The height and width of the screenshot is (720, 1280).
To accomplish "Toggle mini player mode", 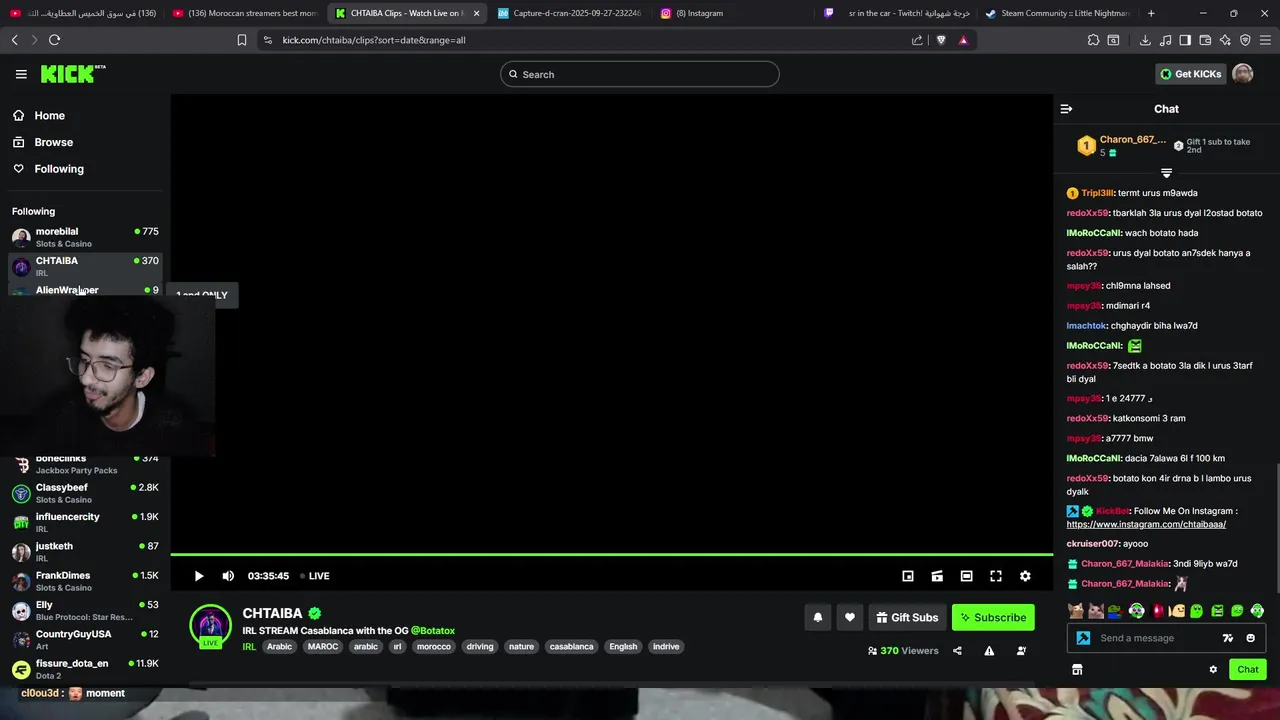I will (x=908, y=576).
